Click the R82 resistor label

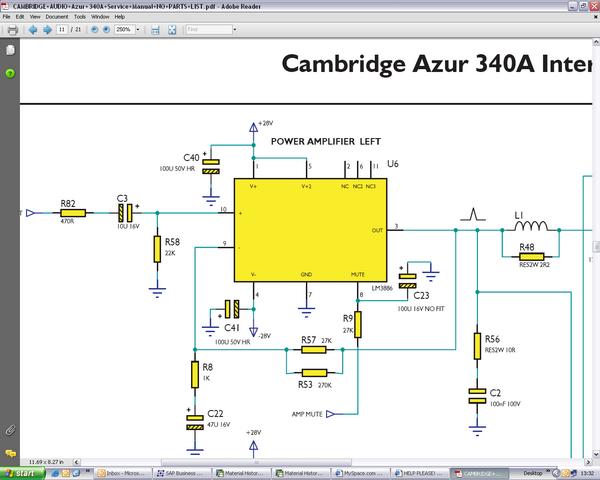(x=68, y=204)
